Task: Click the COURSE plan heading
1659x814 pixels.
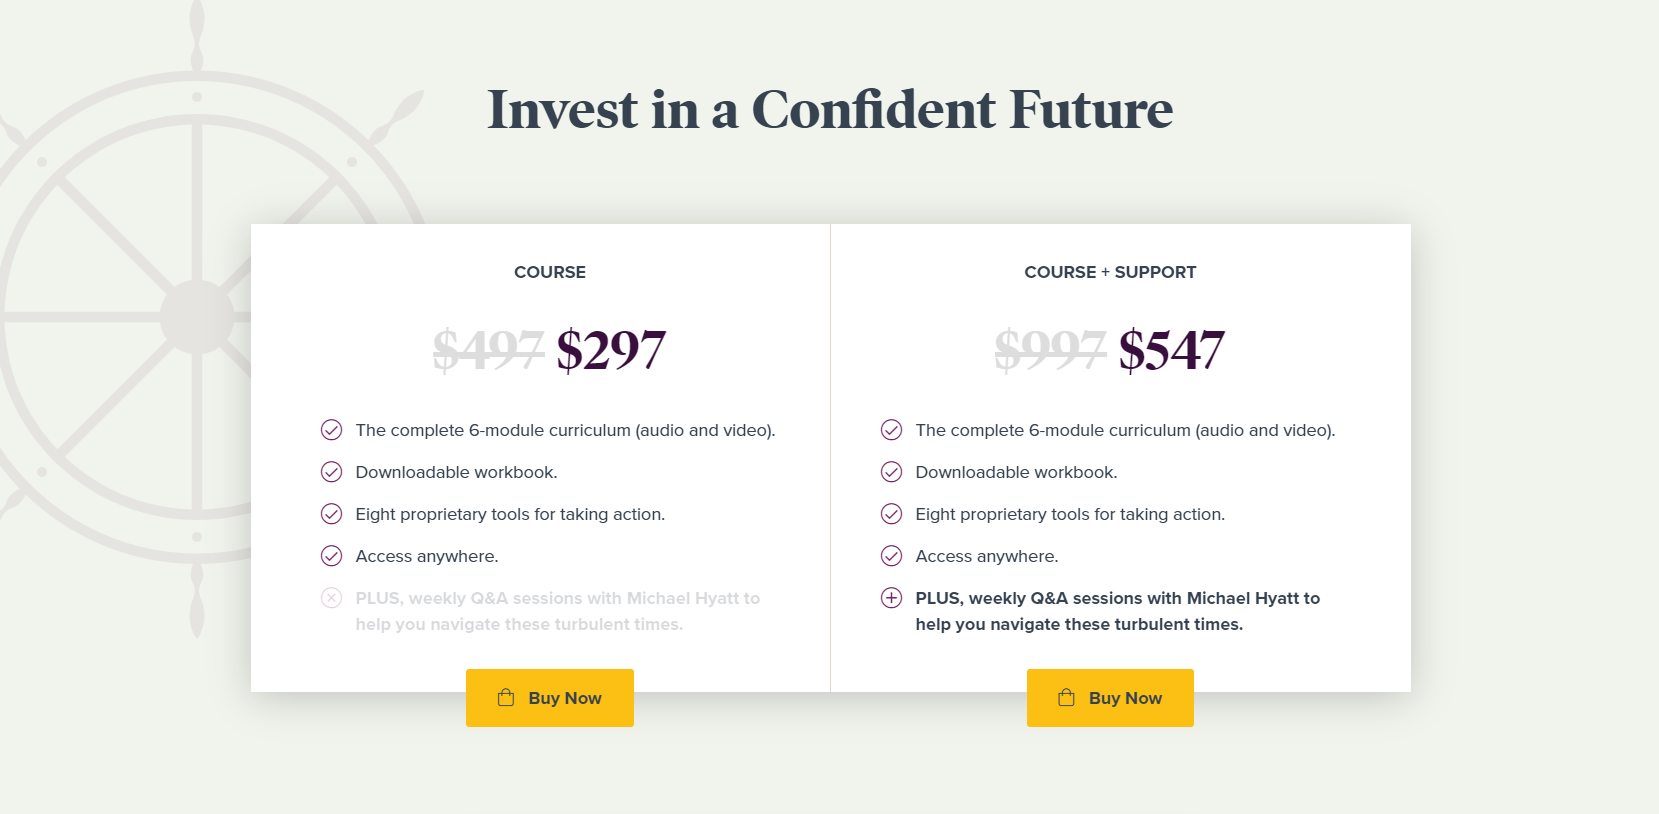Action: [x=550, y=272]
